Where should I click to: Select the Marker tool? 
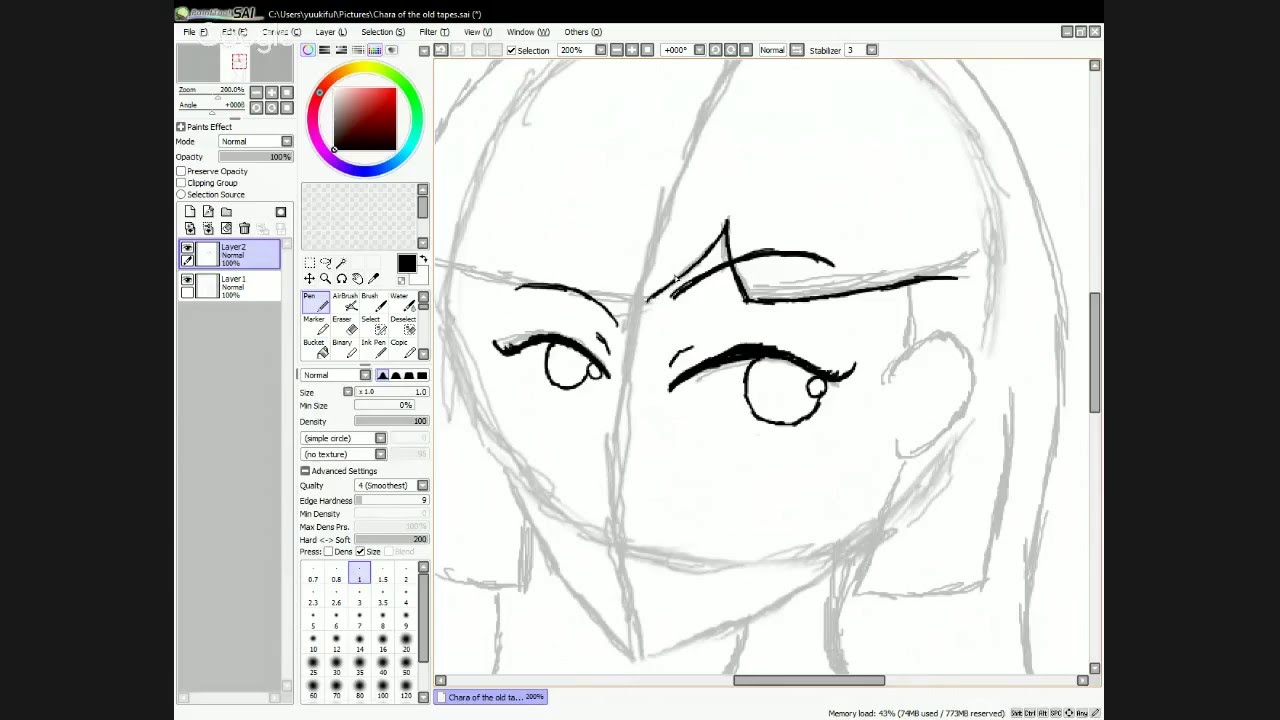tap(315, 326)
